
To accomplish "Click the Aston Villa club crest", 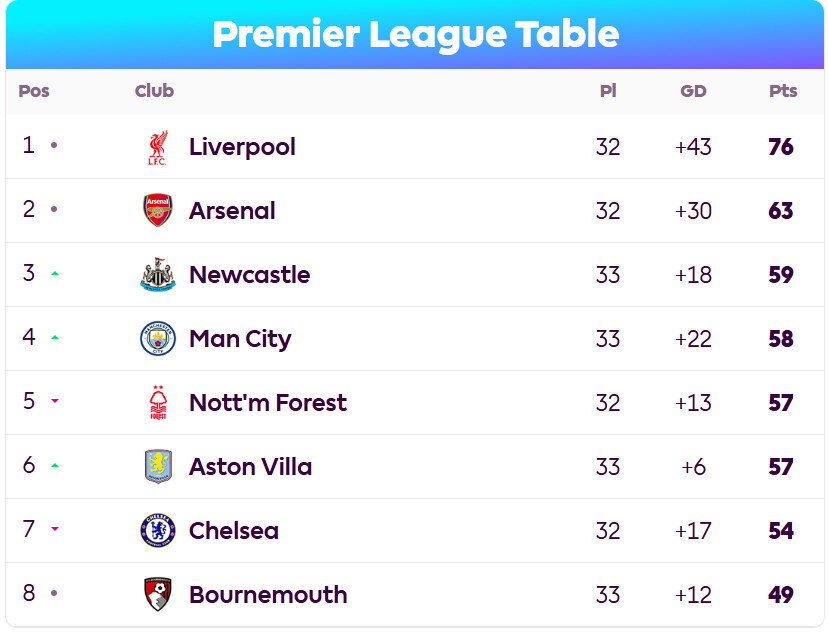I will tap(157, 467).
